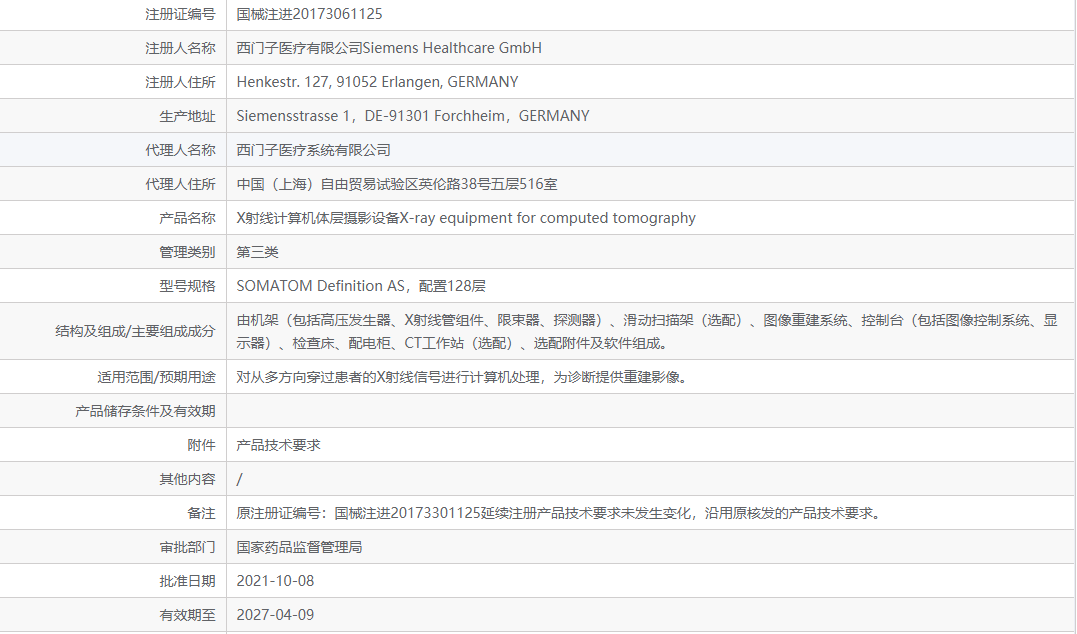Select approval date 2021-10-08
The height and width of the screenshot is (634, 1077).
[x=275, y=581]
